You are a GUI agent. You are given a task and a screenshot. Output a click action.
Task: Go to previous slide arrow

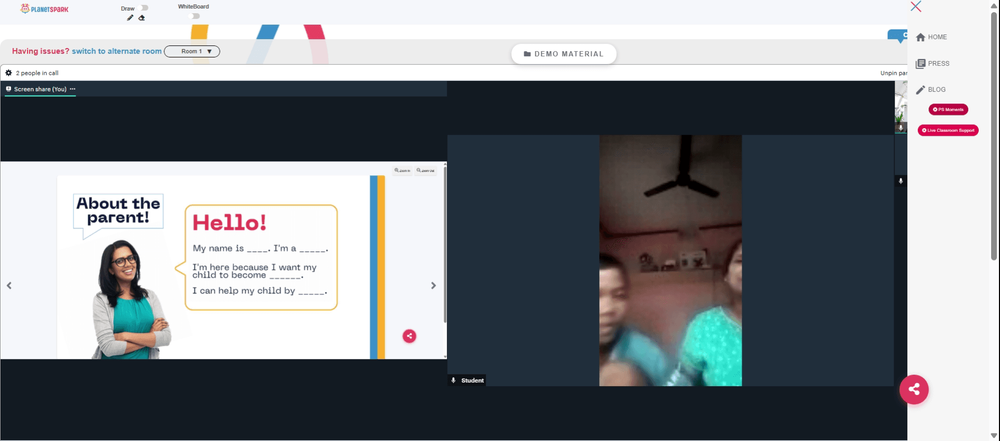point(9,285)
